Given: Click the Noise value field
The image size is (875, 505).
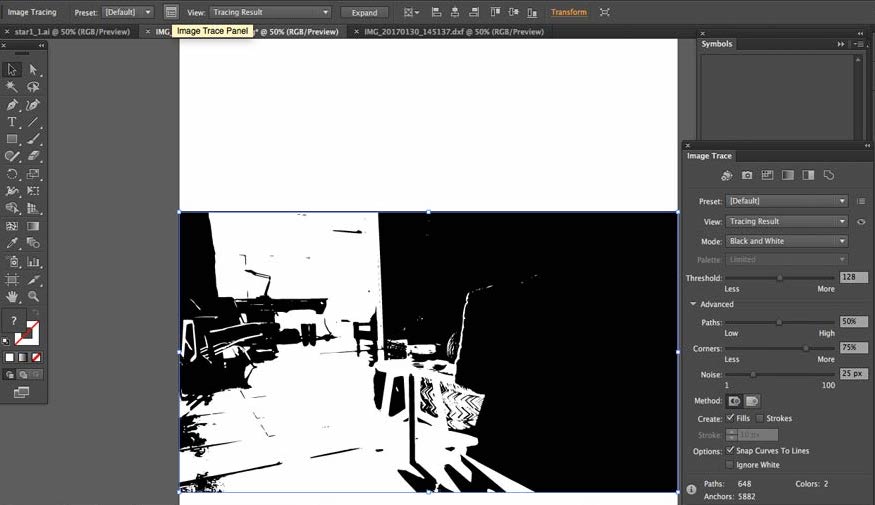Looking at the screenshot, I should pyautogui.click(x=853, y=373).
